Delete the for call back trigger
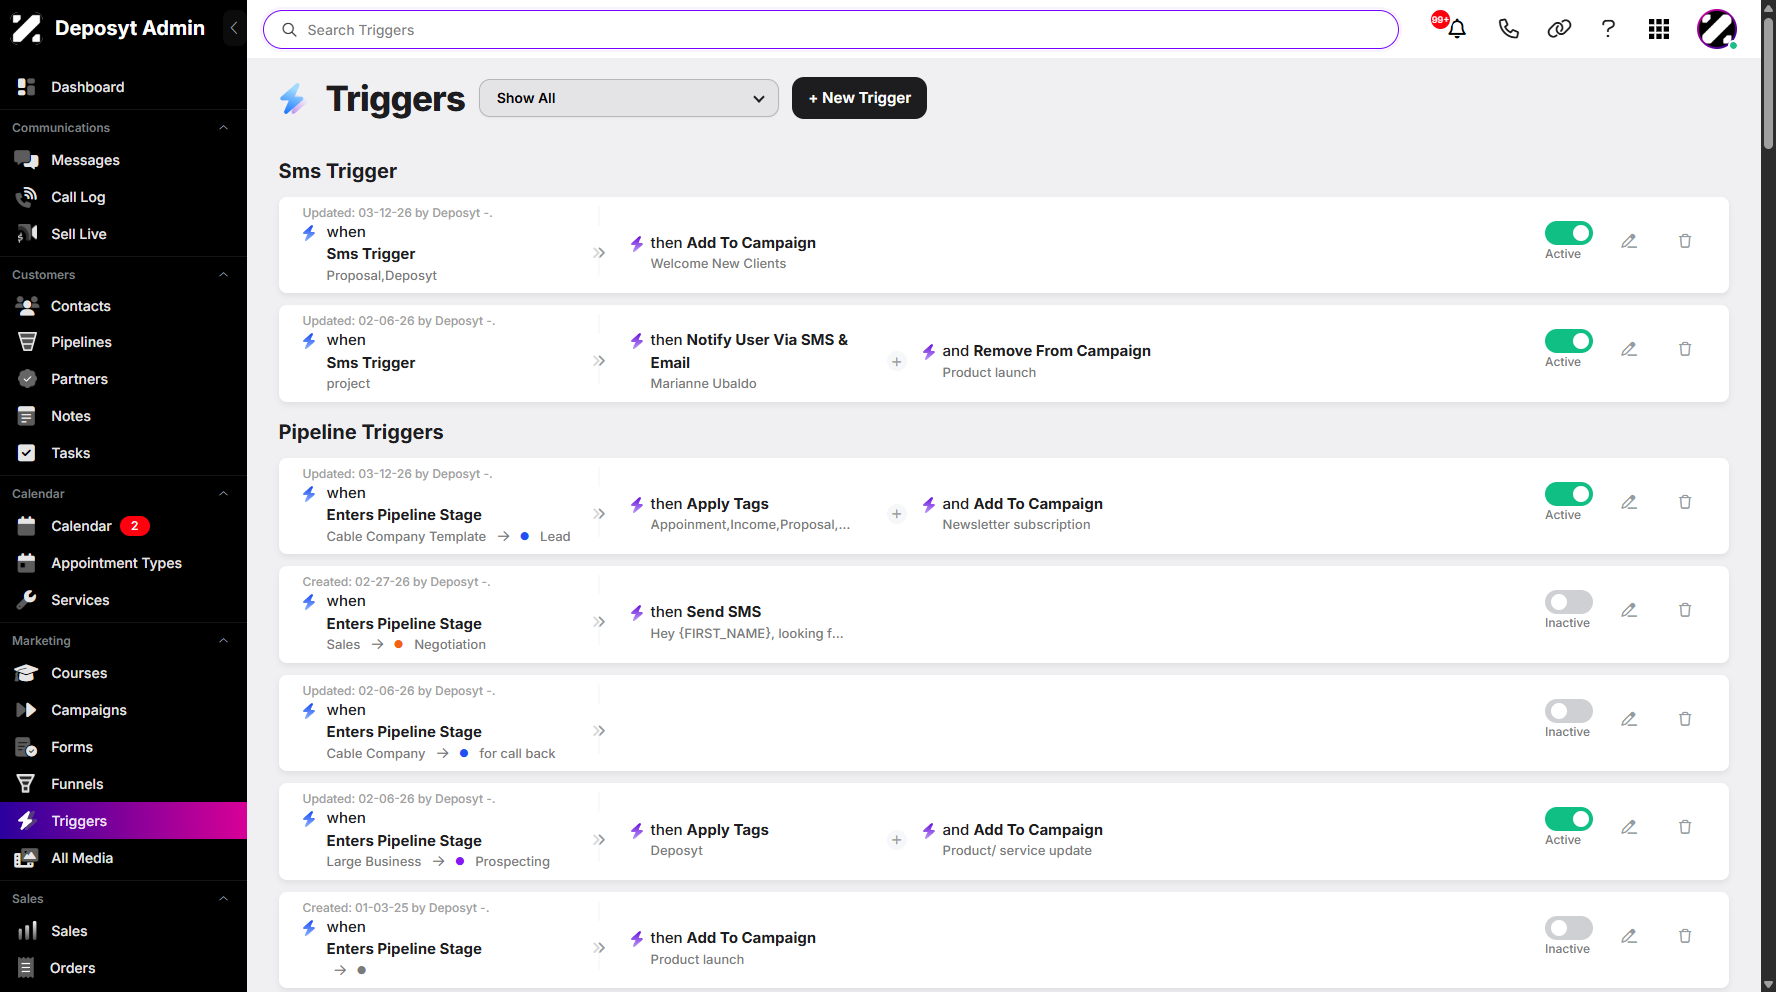Screen dimensions: 1776x992 point(1685,719)
